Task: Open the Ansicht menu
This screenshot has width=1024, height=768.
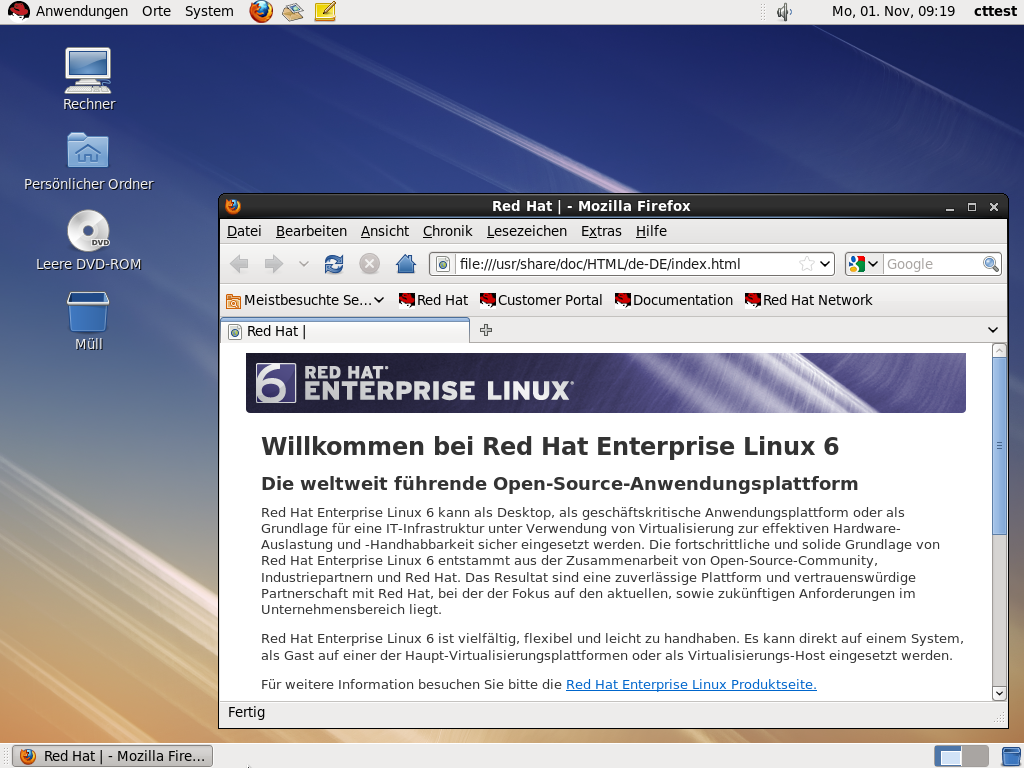Action: [x=385, y=231]
